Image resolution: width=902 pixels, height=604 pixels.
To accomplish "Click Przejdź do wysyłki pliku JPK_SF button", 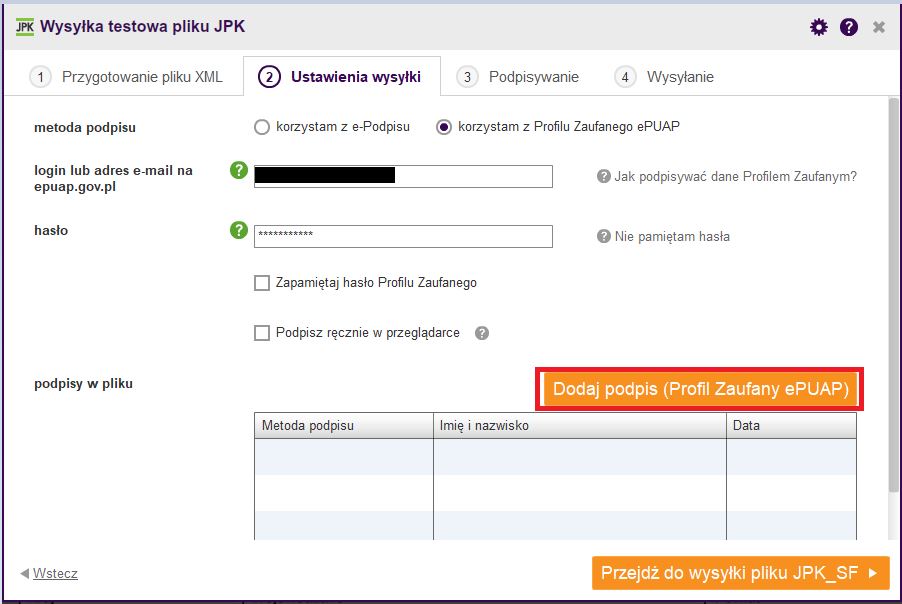I will coord(740,573).
